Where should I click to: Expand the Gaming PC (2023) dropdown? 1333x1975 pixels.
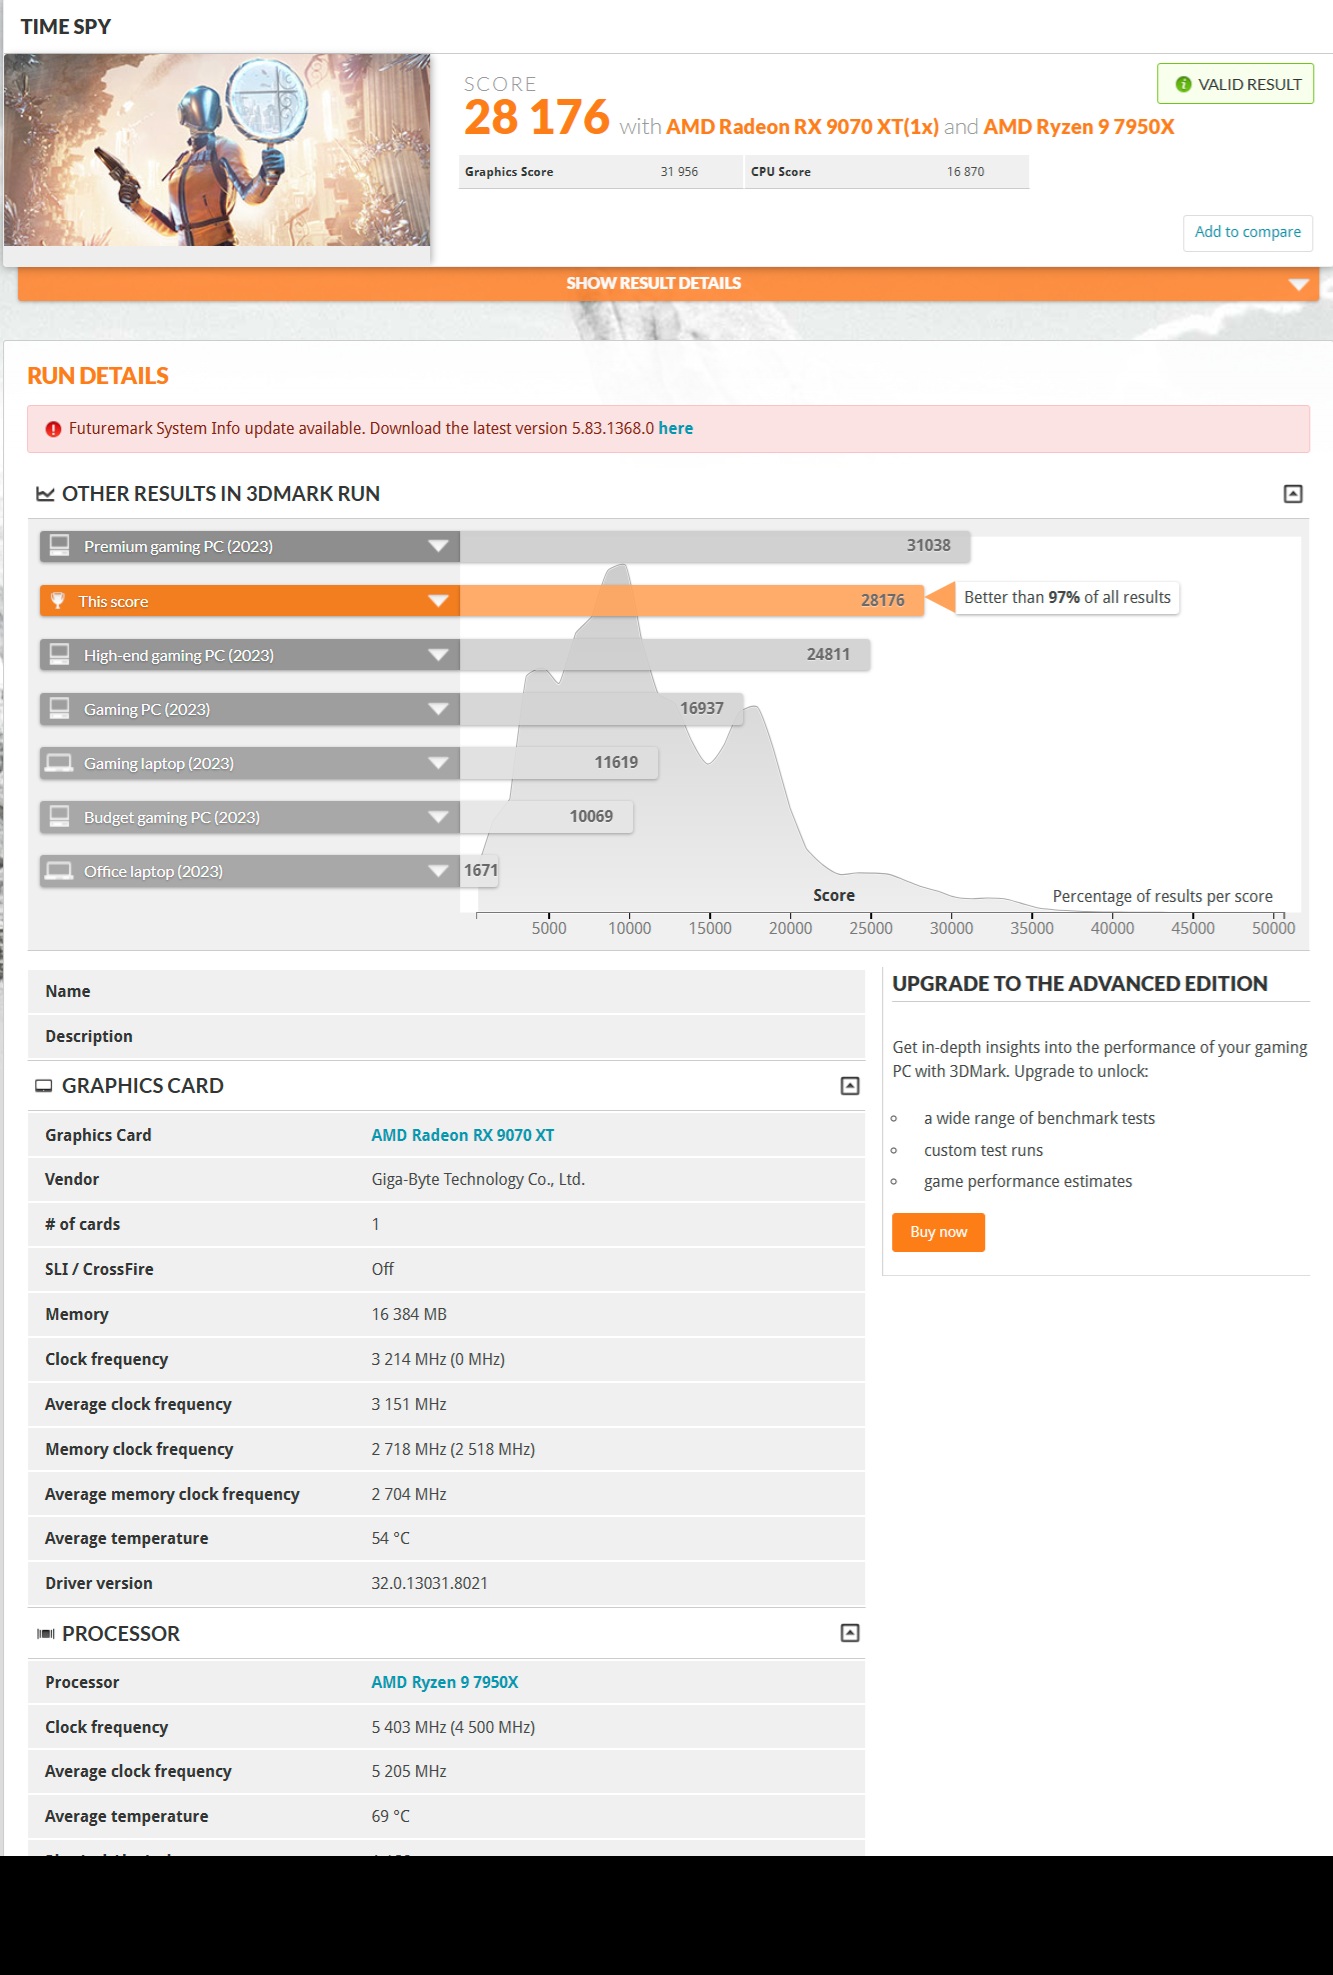coord(438,709)
